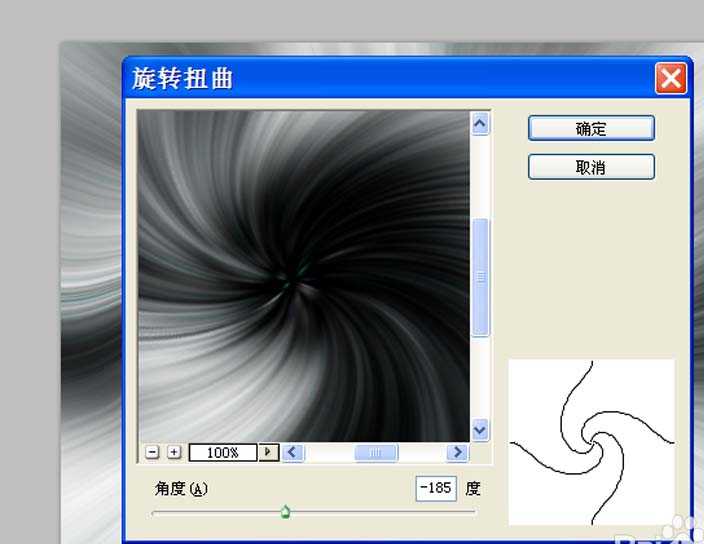Click the vertical scrollbar thumb
This screenshot has width=704, height=544.
point(480,277)
